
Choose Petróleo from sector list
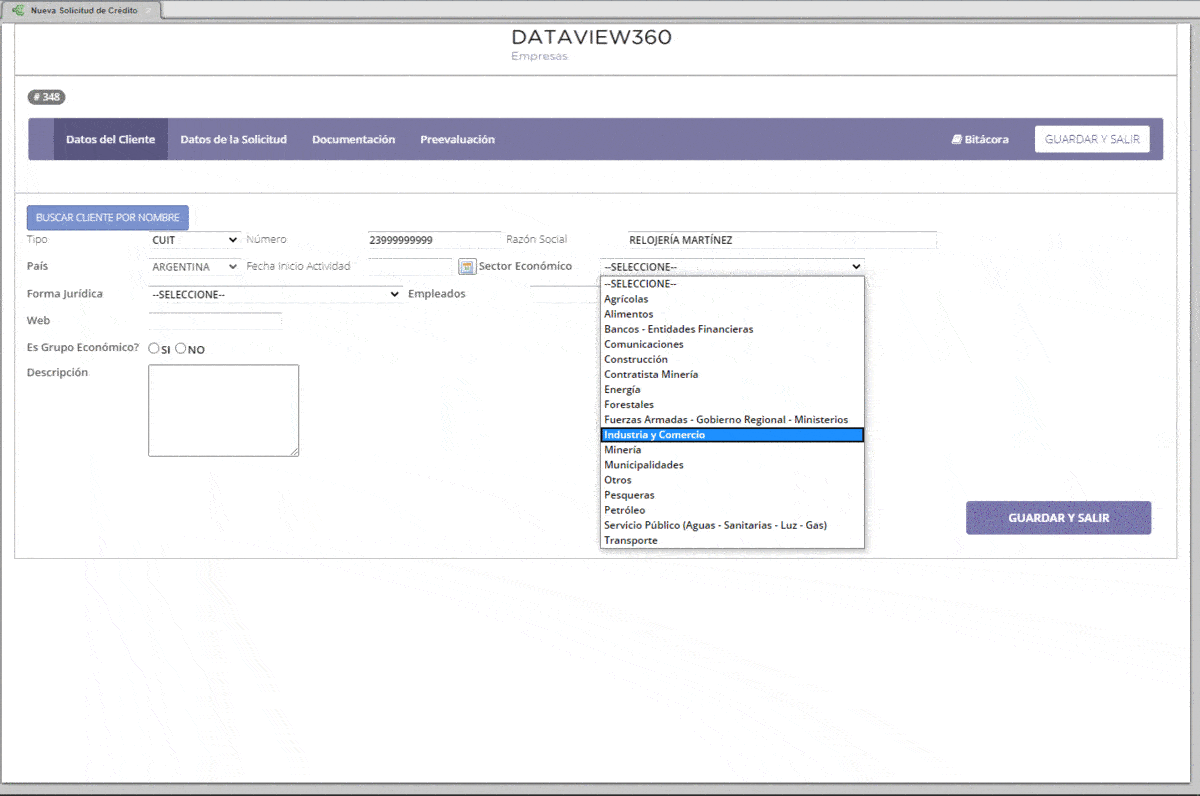732,510
